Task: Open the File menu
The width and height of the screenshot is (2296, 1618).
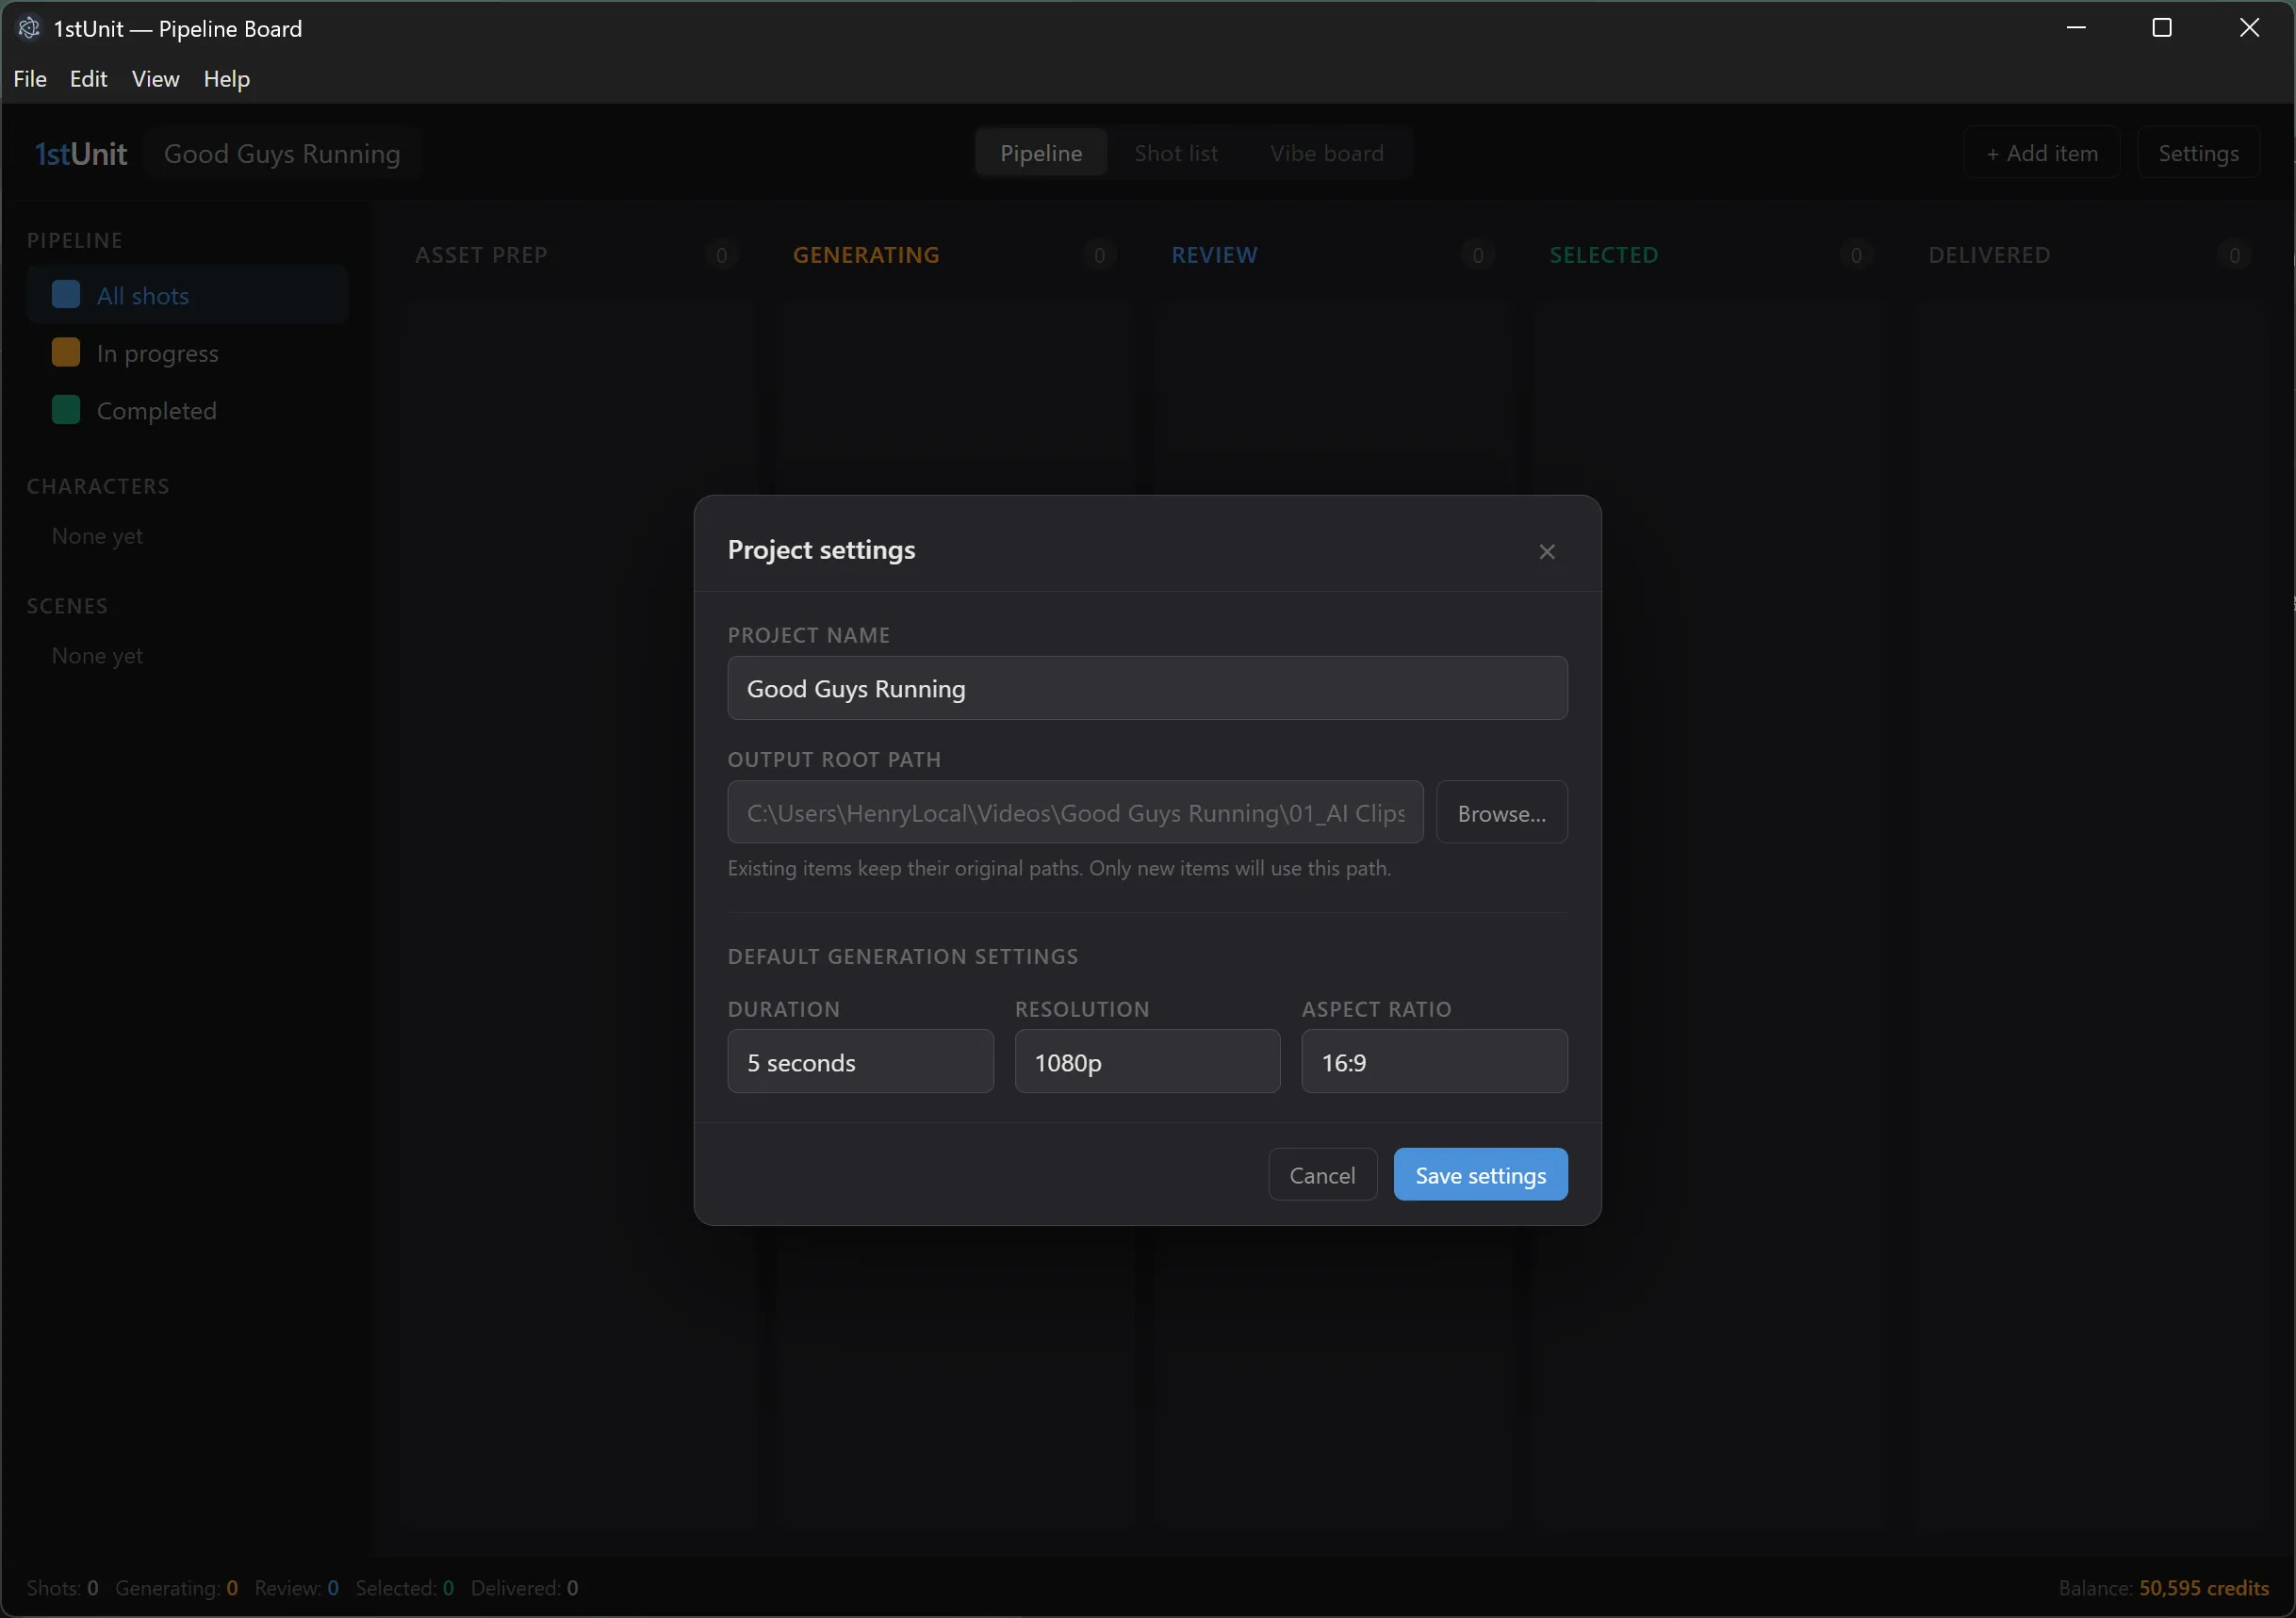Action: point(30,79)
